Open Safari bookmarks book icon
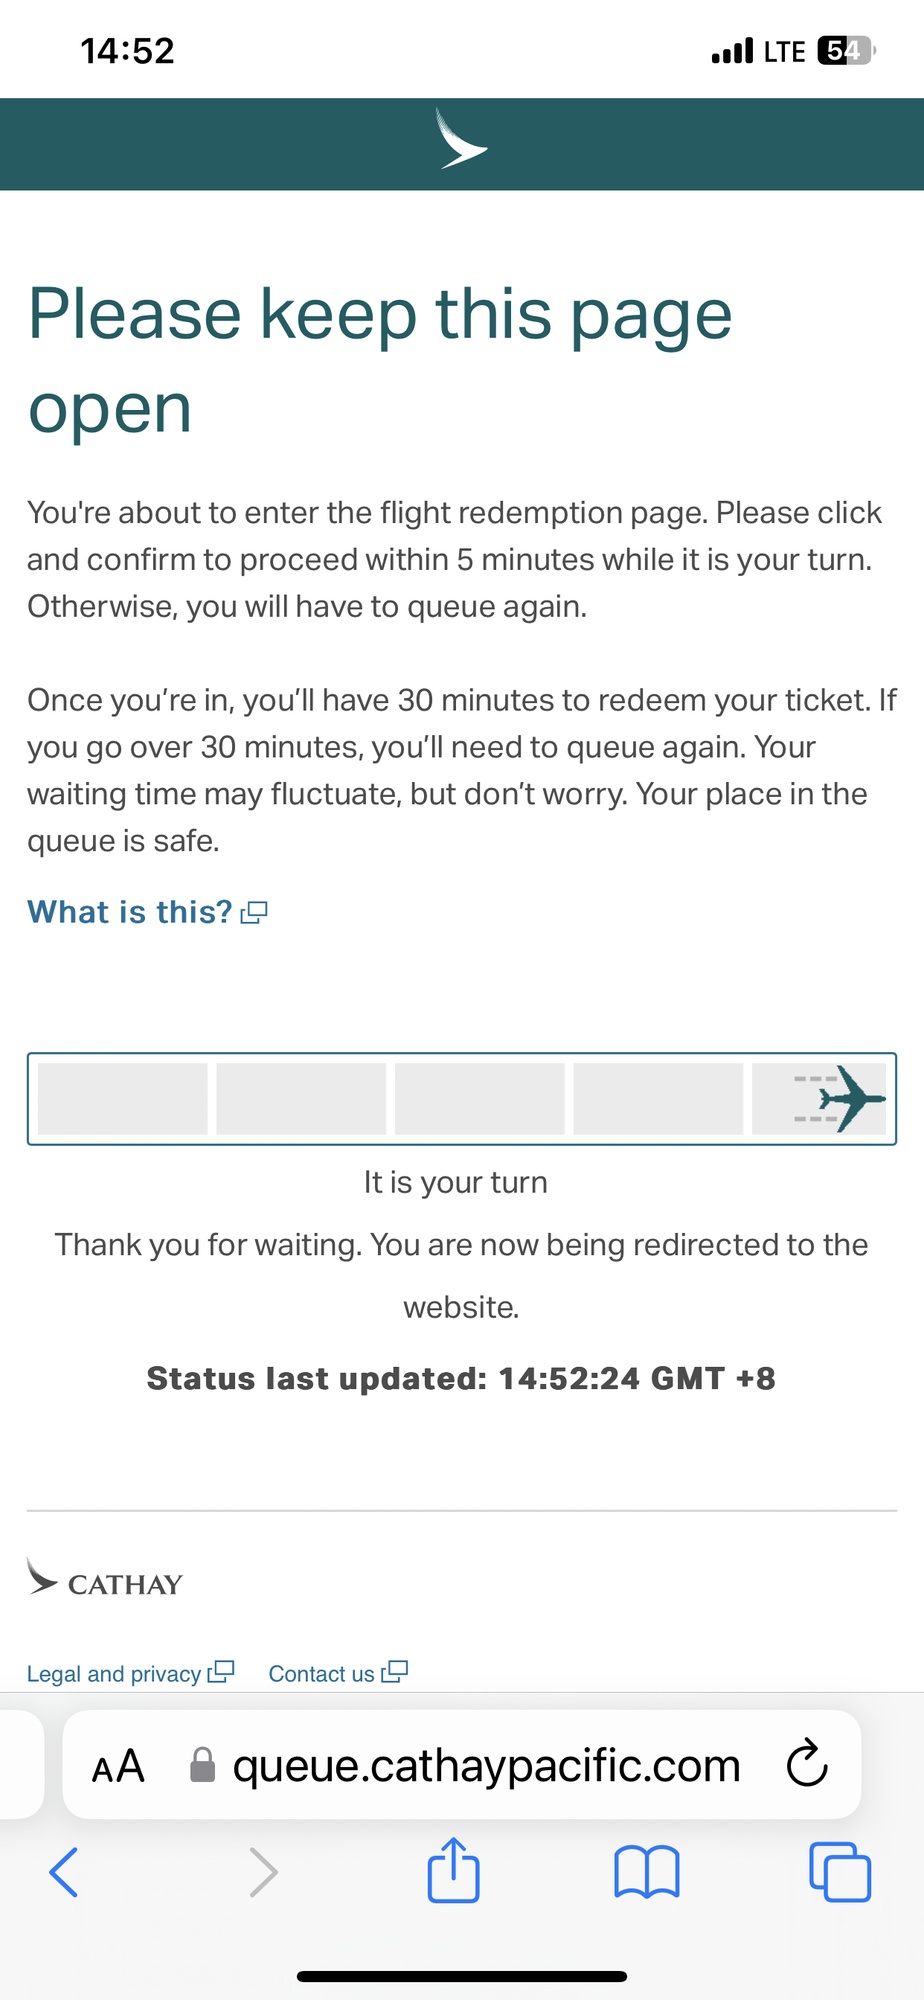Screen dimensions: 924x2000 click(x=647, y=1872)
